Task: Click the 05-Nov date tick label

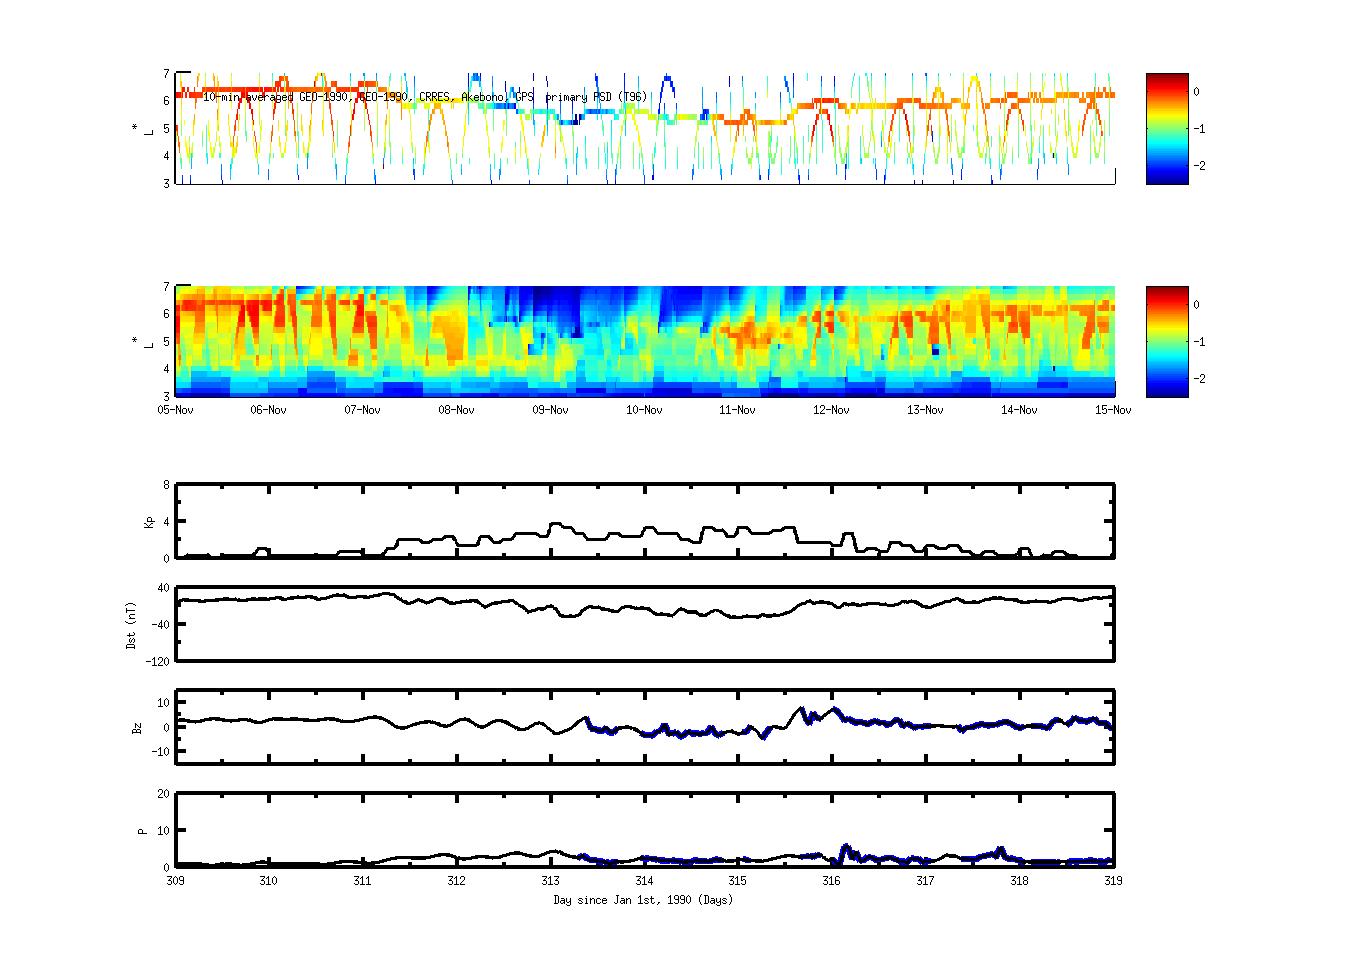Action: (x=175, y=410)
